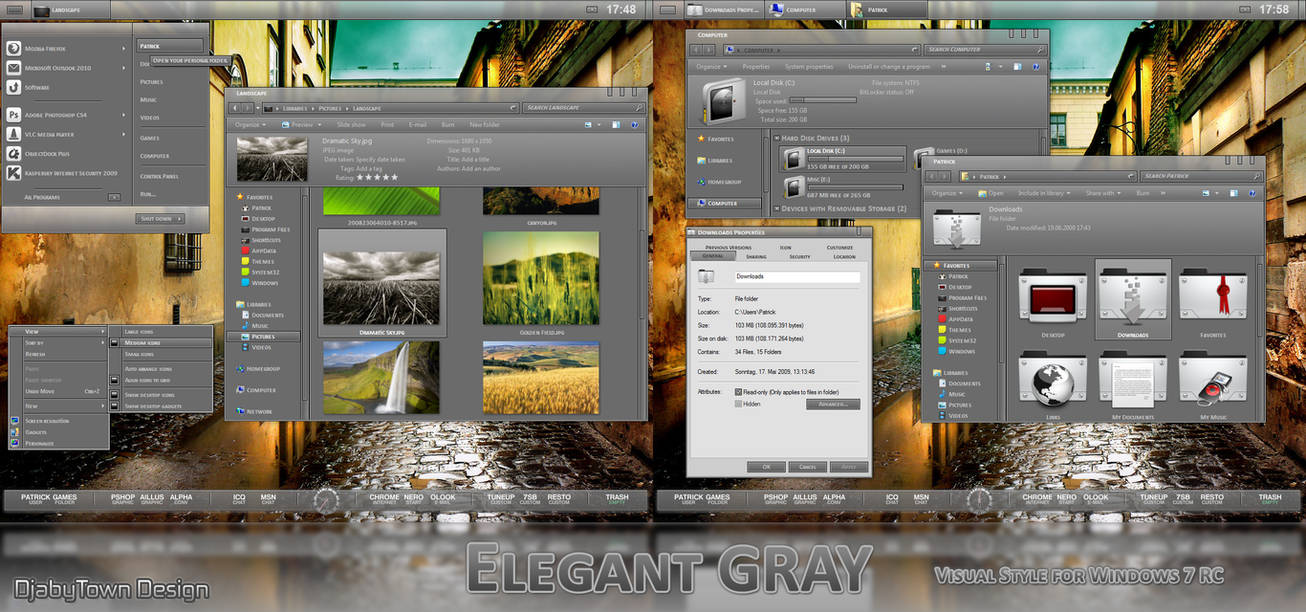Expand Organize menu in Computer window

(711, 67)
